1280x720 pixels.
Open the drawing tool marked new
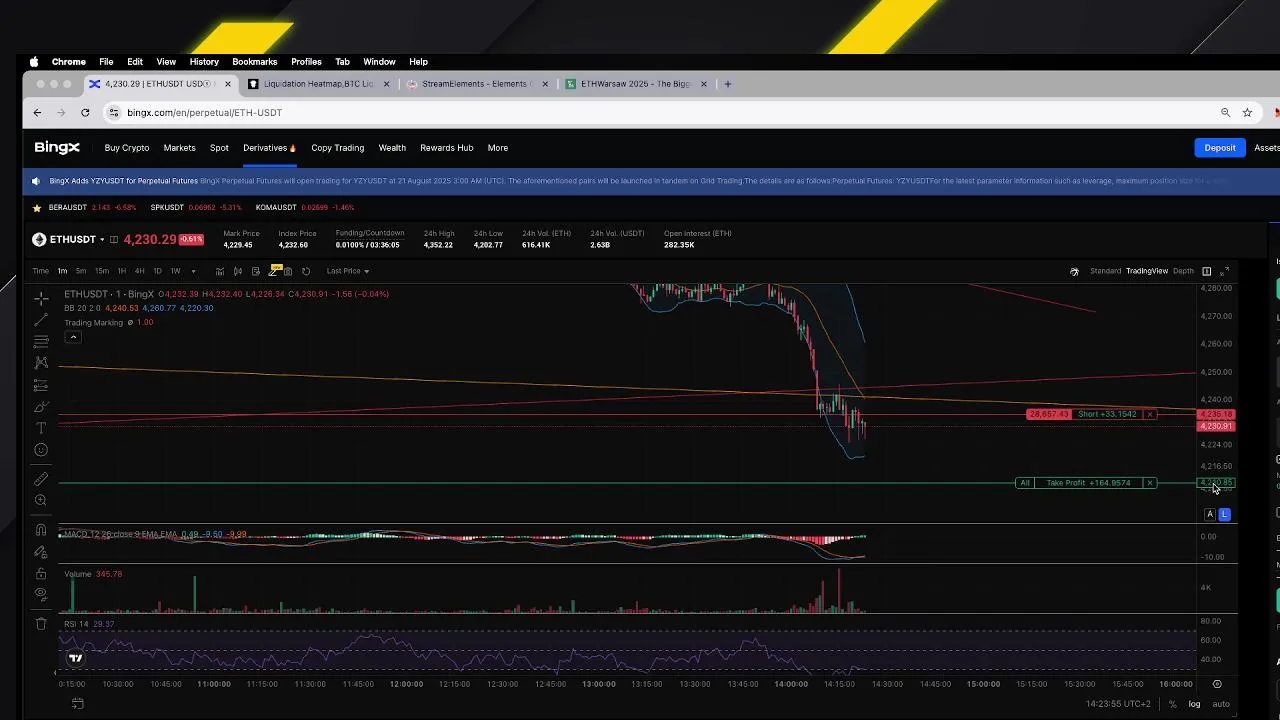pos(273,270)
